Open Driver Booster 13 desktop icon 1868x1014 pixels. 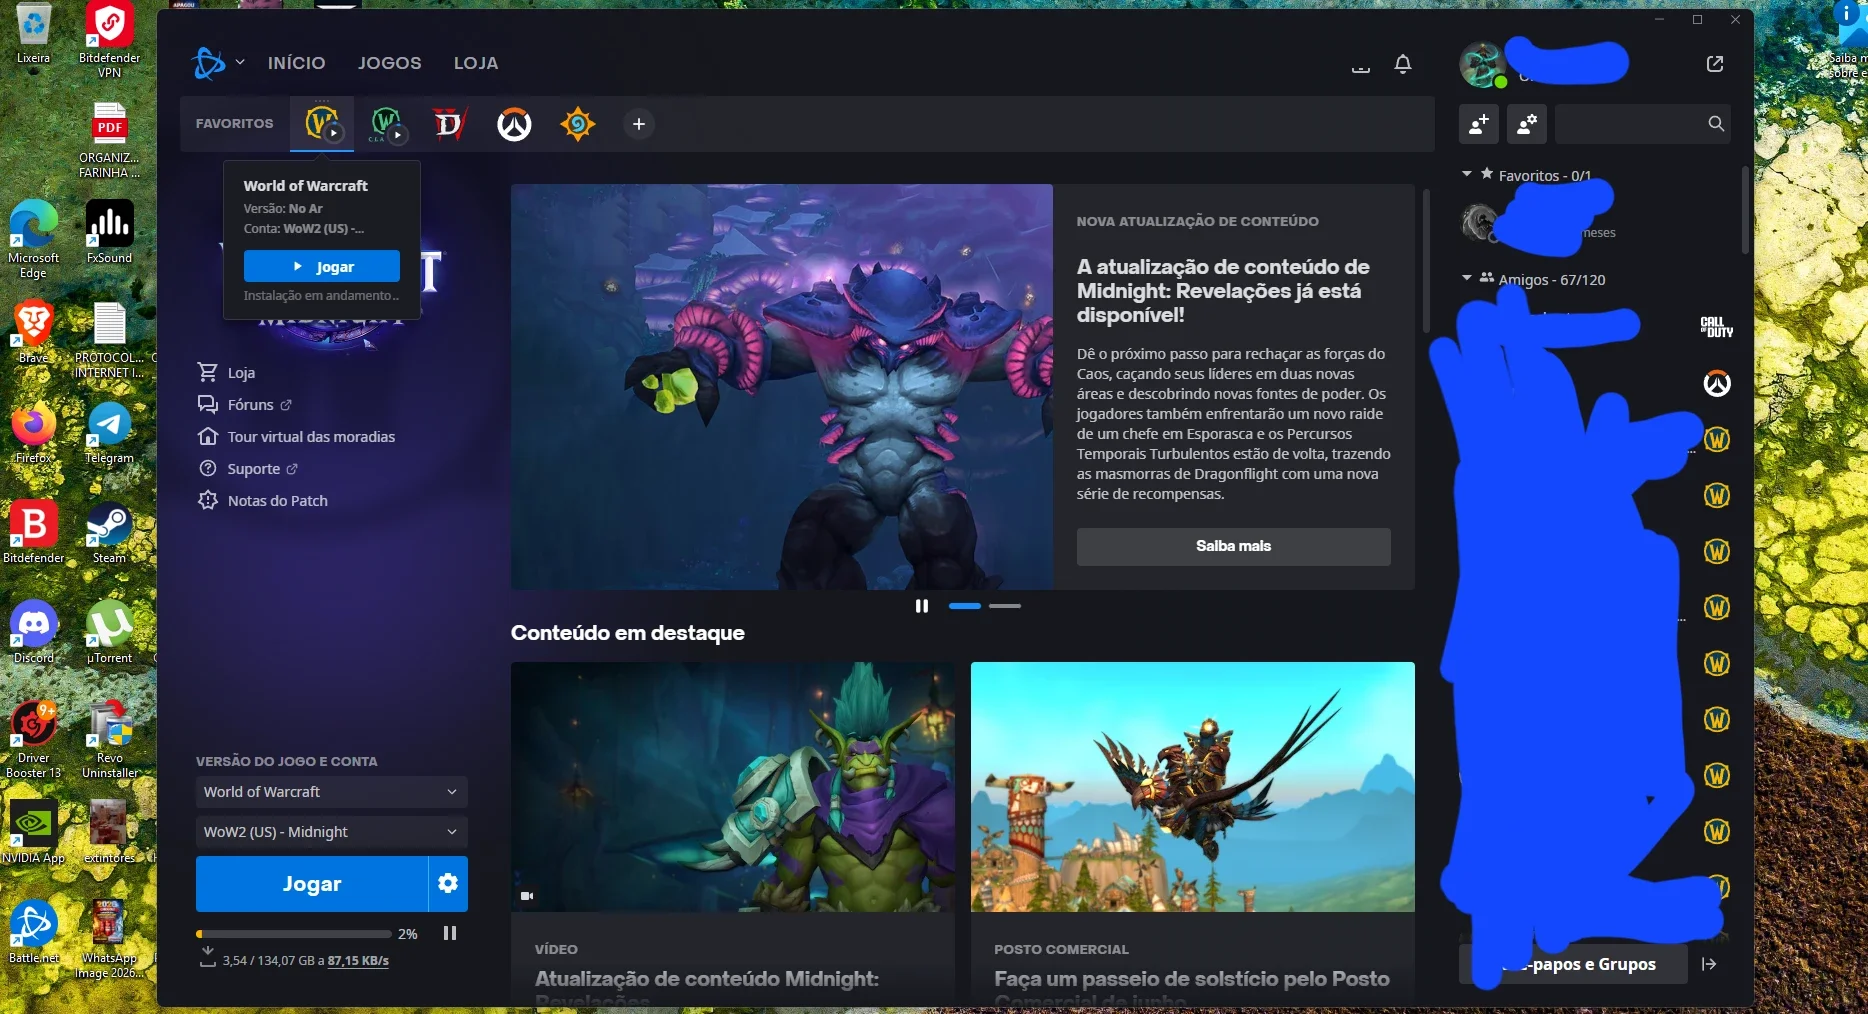(33, 740)
